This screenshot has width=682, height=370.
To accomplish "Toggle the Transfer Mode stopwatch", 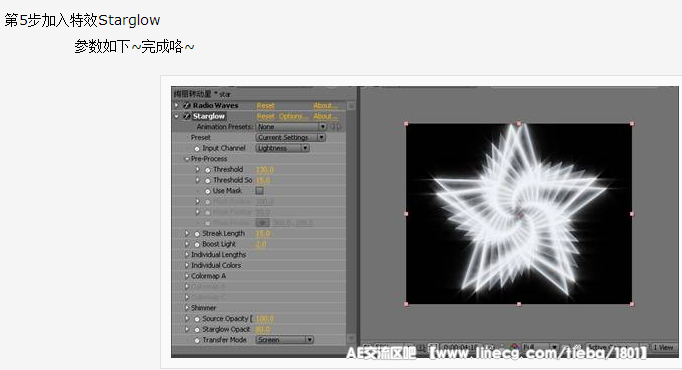I will 197,340.
